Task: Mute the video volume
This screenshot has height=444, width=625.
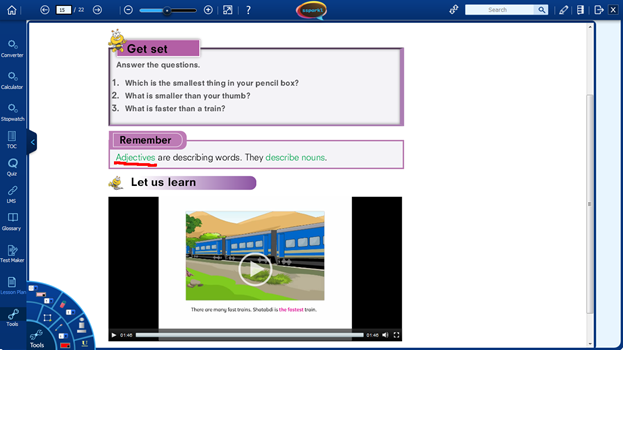Action: pos(385,335)
